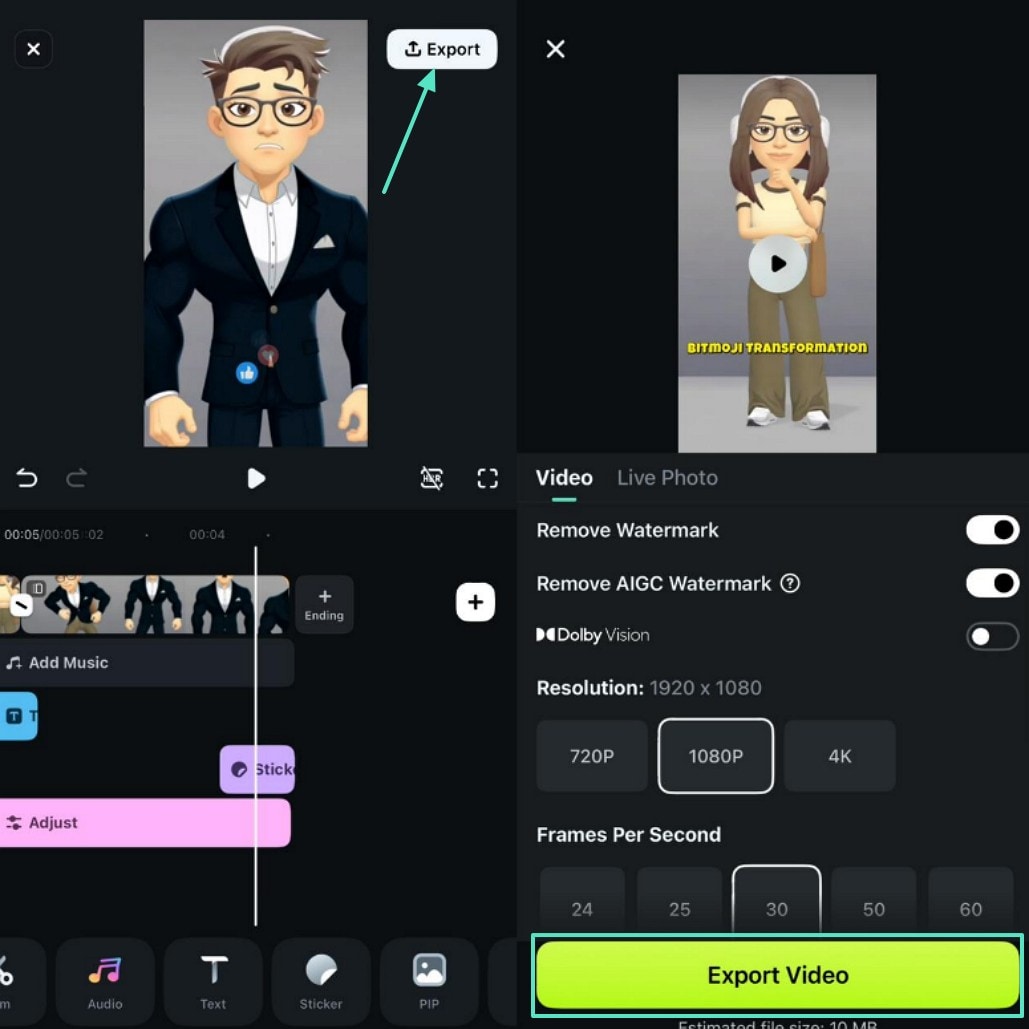Open the AIGC Watermark help icon
The image size is (1029, 1029).
click(x=790, y=583)
